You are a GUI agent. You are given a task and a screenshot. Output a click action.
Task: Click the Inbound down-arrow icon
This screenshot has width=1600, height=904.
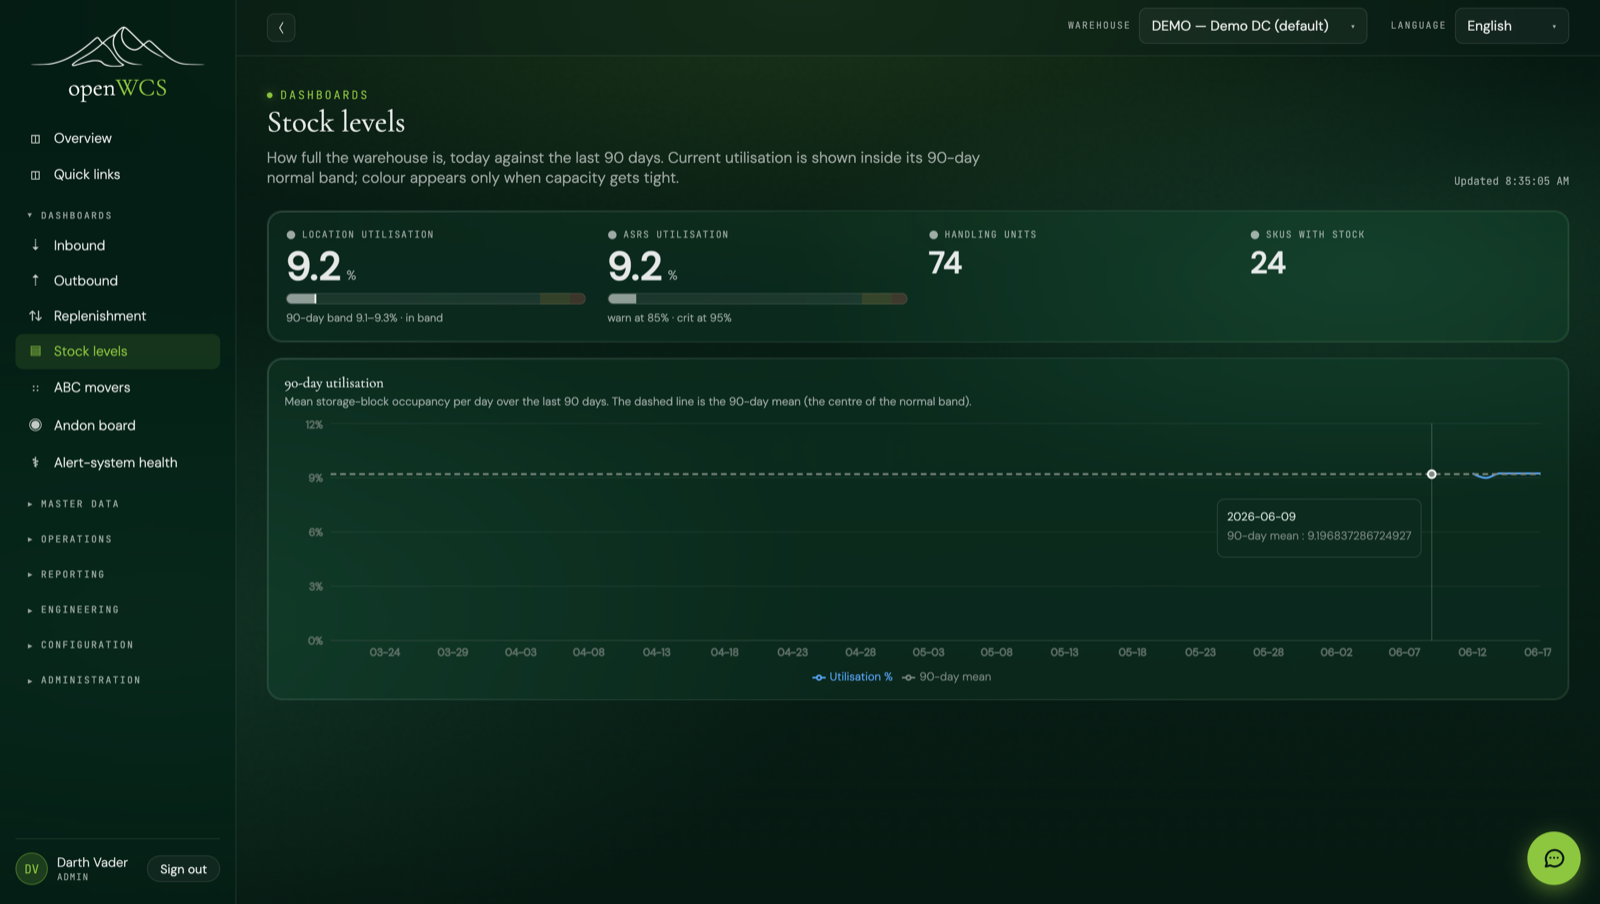pos(36,245)
